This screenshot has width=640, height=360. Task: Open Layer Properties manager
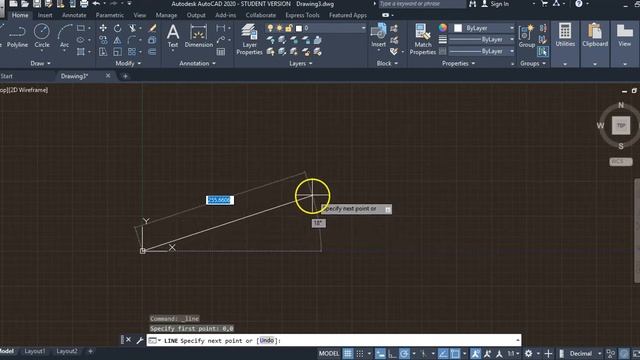249,39
